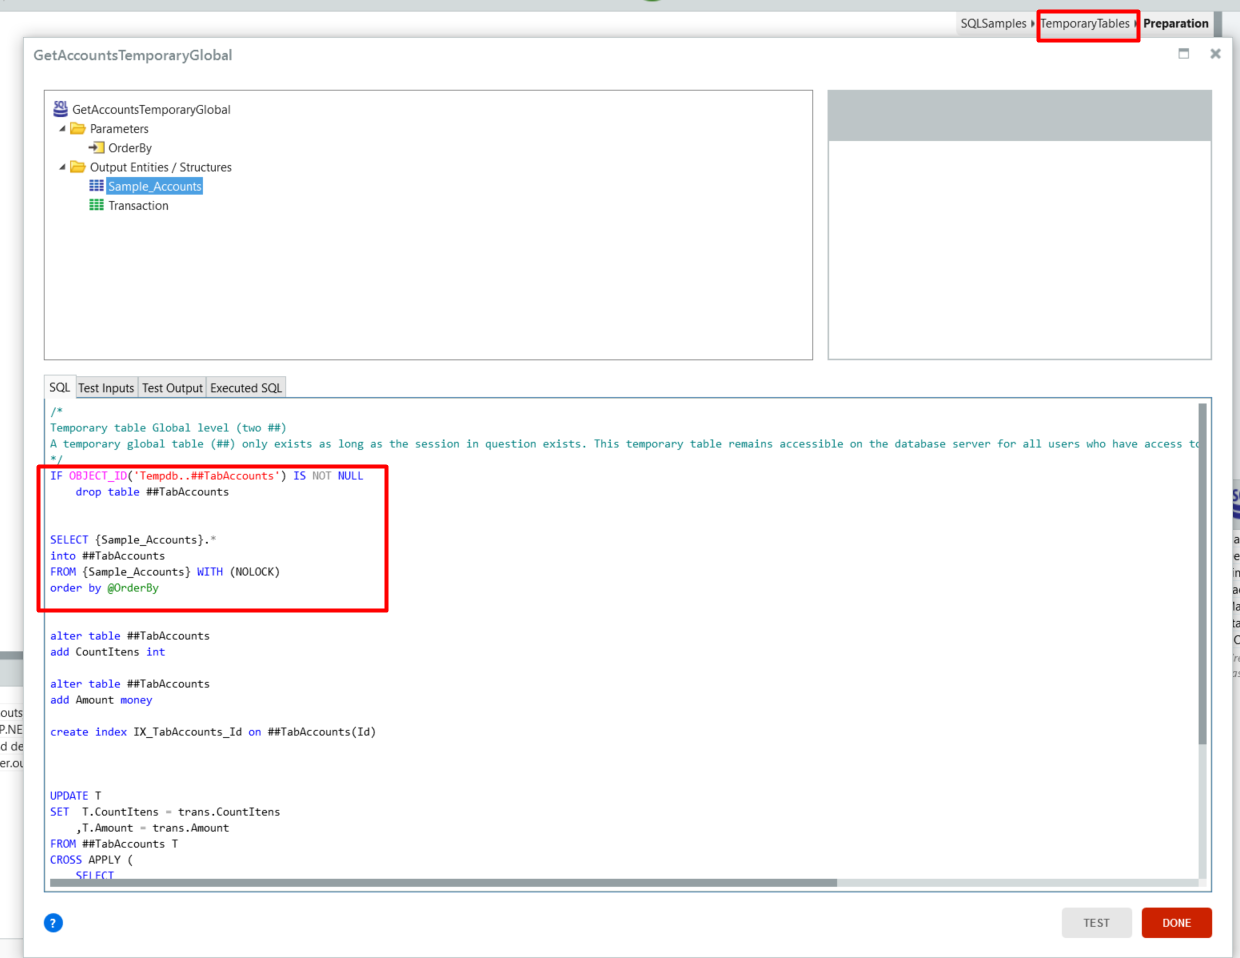Open help with the blue question mark icon
The width and height of the screenshot is (1240, 958).
click(53, 922)
